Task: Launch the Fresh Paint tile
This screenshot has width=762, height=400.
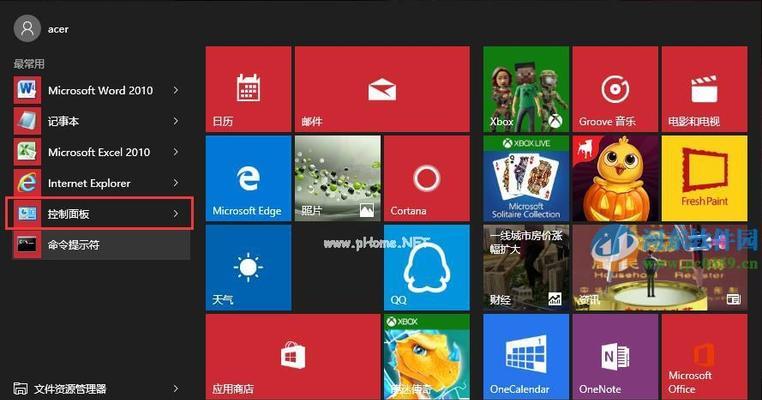Action: pos(704,178)
